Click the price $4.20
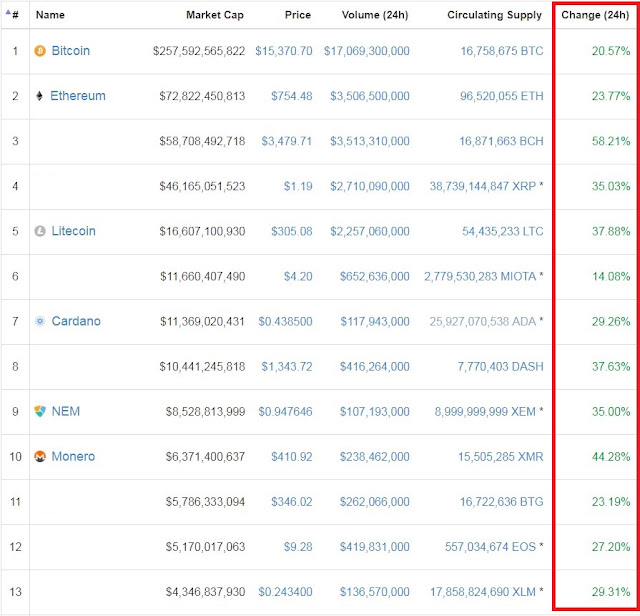The width and height of the screenshot is (640, 616). pos(298,276)
